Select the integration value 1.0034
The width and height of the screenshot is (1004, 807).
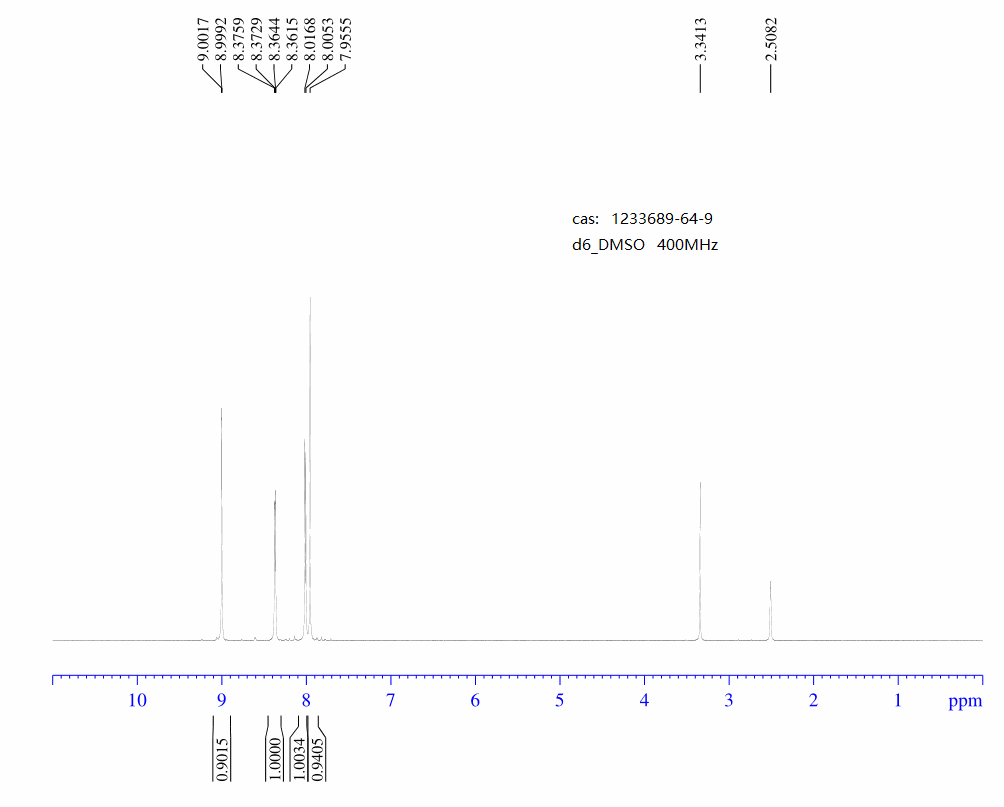299,760
